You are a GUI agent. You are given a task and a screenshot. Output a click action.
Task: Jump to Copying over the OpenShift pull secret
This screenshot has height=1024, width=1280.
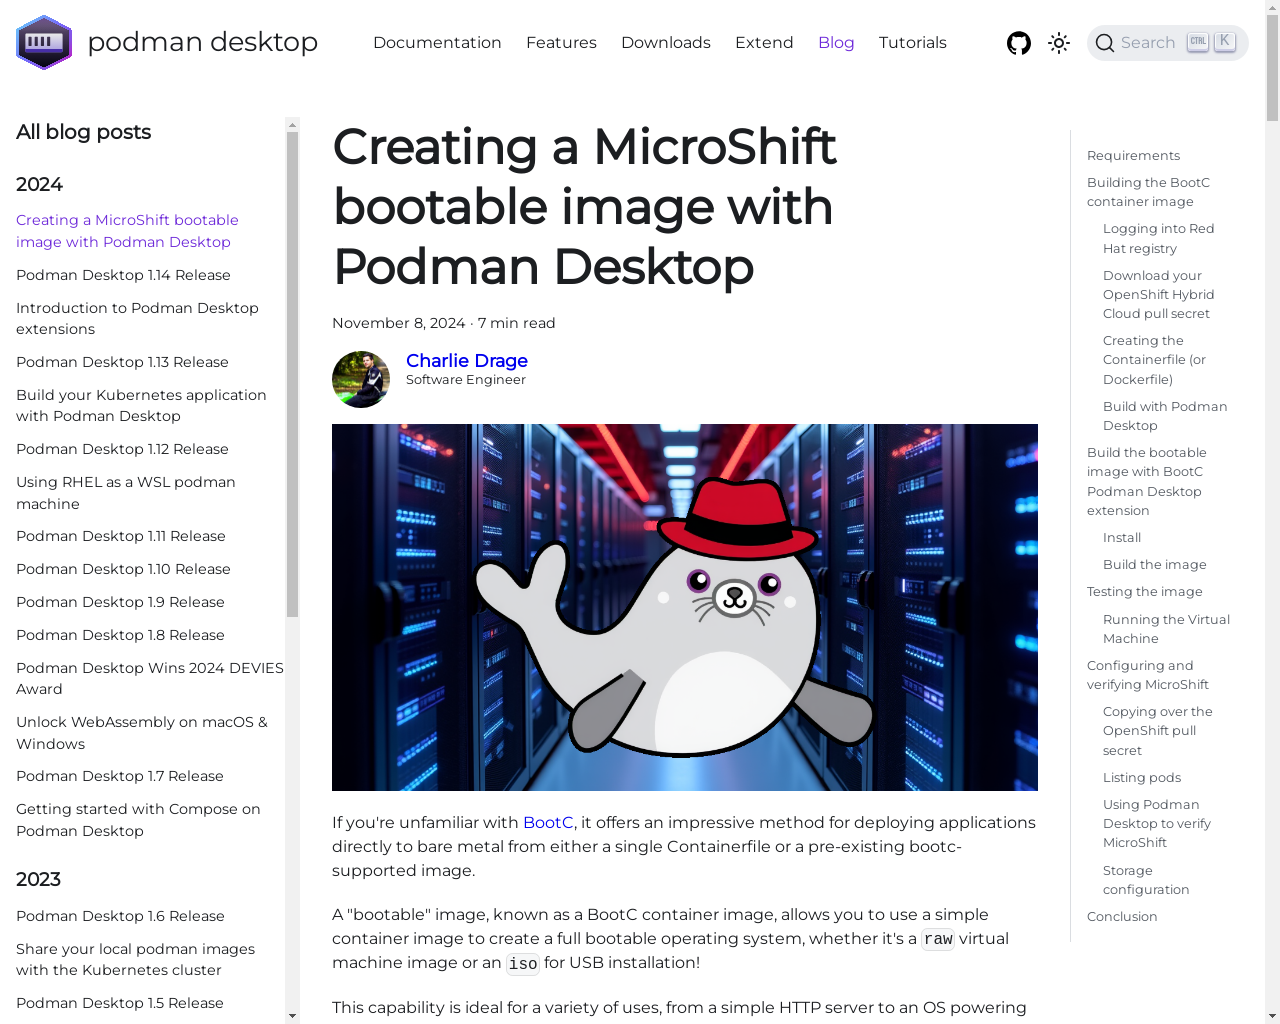1158,731
